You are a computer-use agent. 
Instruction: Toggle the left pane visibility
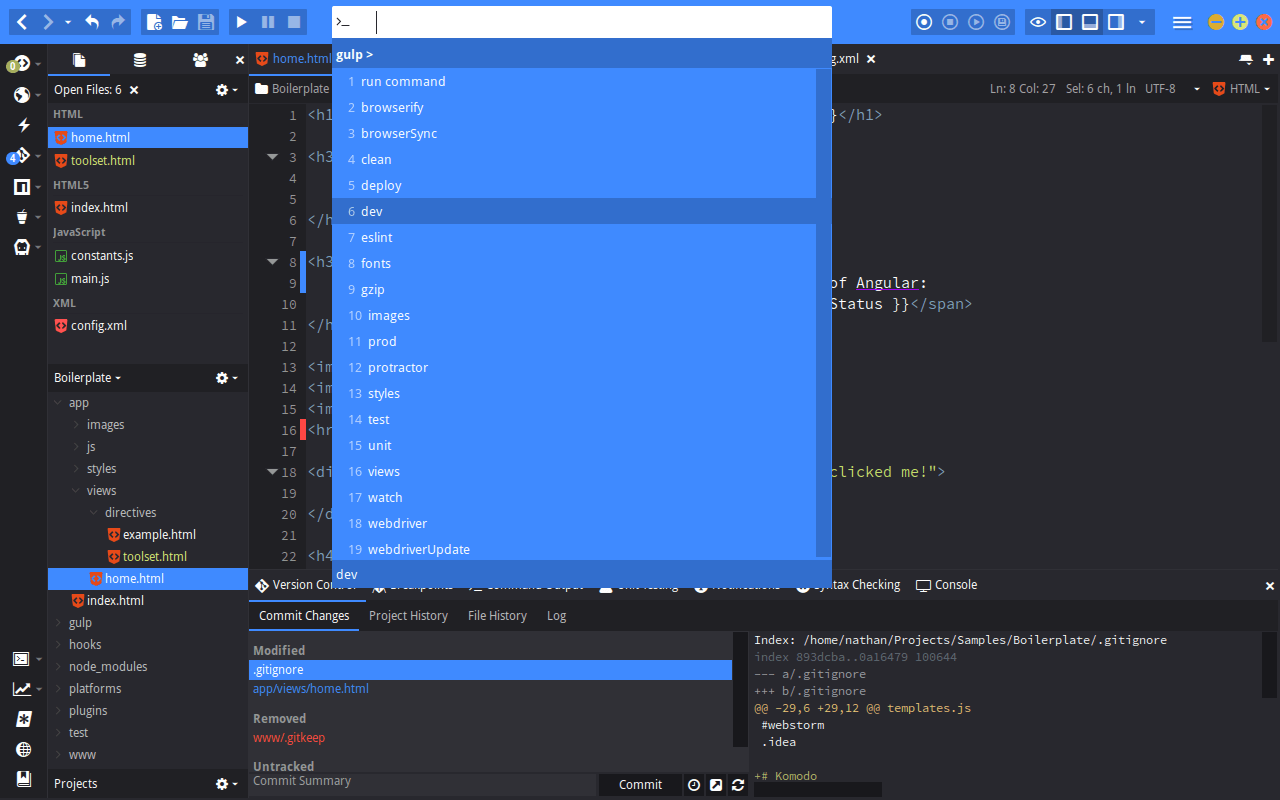tap(1064, 21)
